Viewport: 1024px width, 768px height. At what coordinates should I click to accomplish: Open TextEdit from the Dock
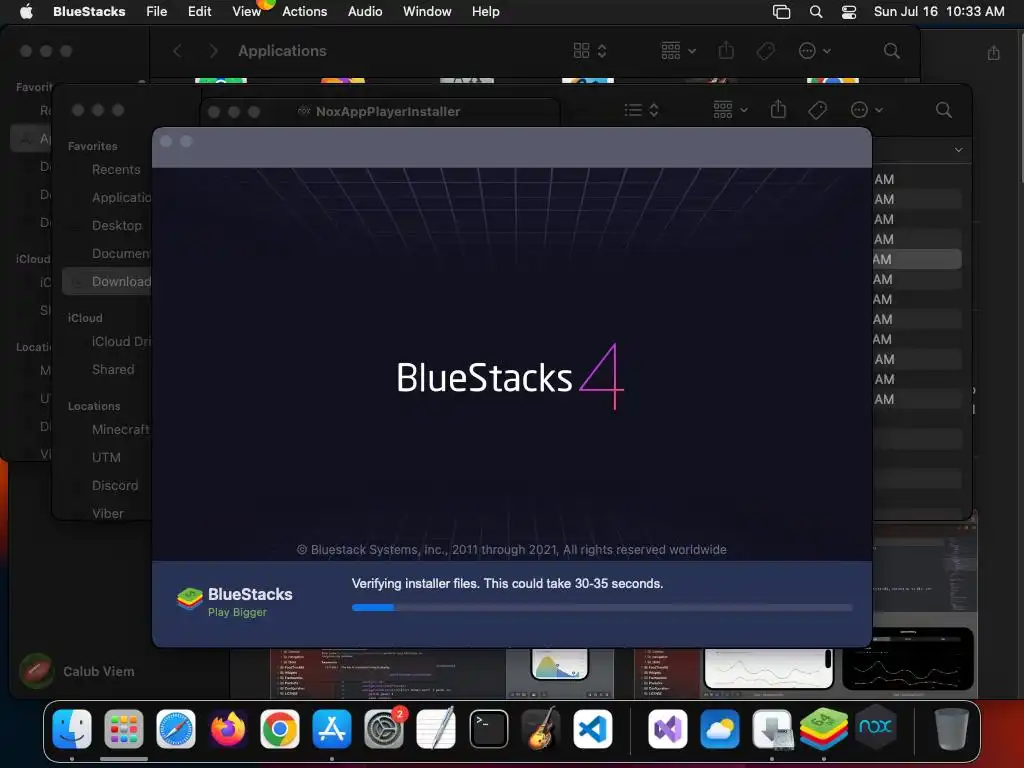click(436, 729)
